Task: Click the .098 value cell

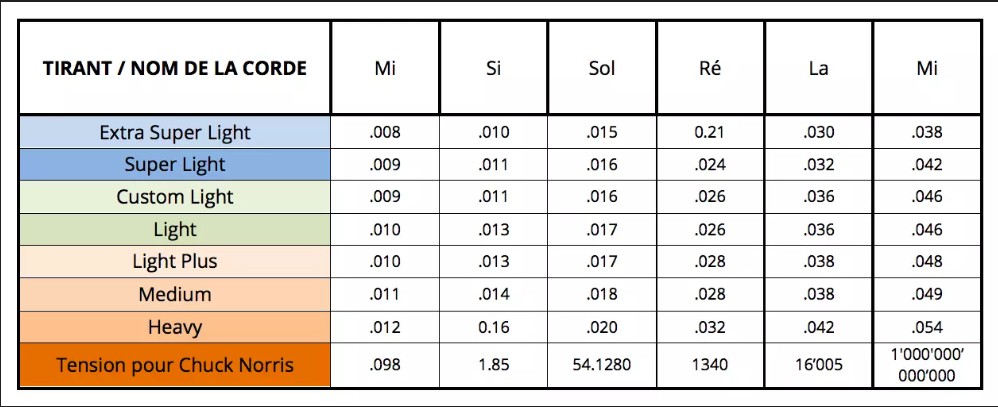Action: click(385, 365)
